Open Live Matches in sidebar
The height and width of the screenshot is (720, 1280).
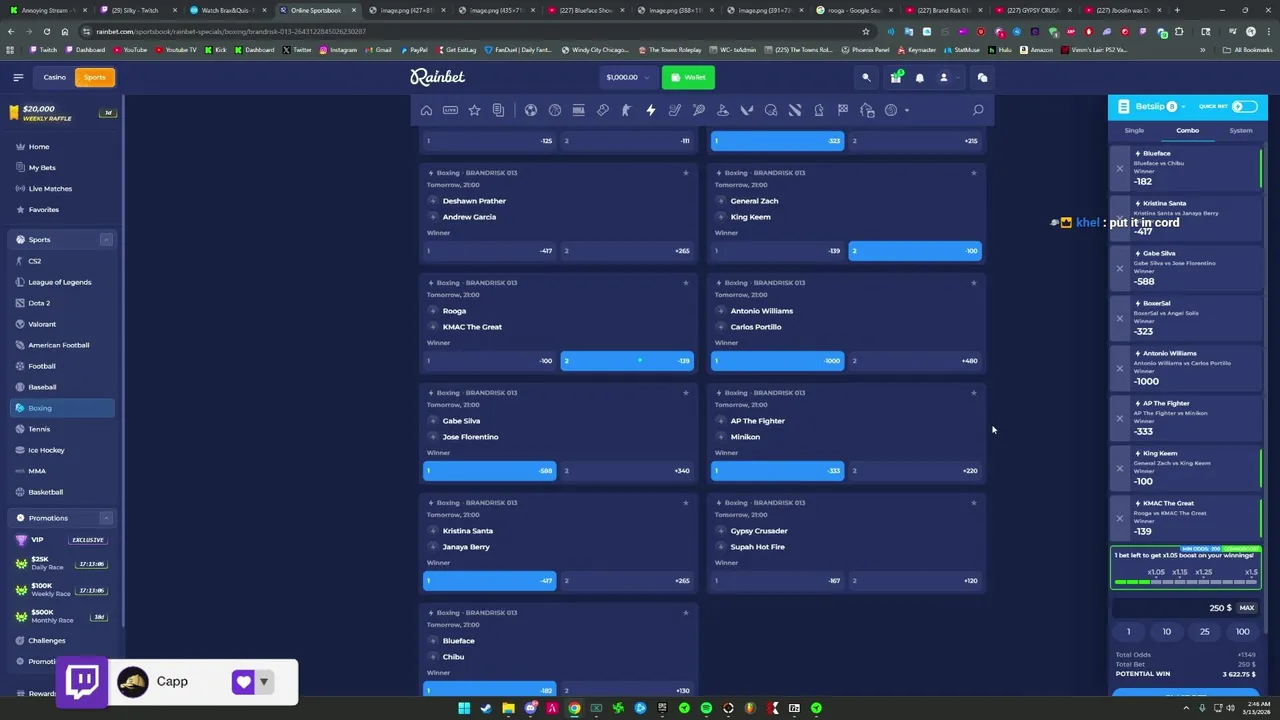click(x=50, y=189)
